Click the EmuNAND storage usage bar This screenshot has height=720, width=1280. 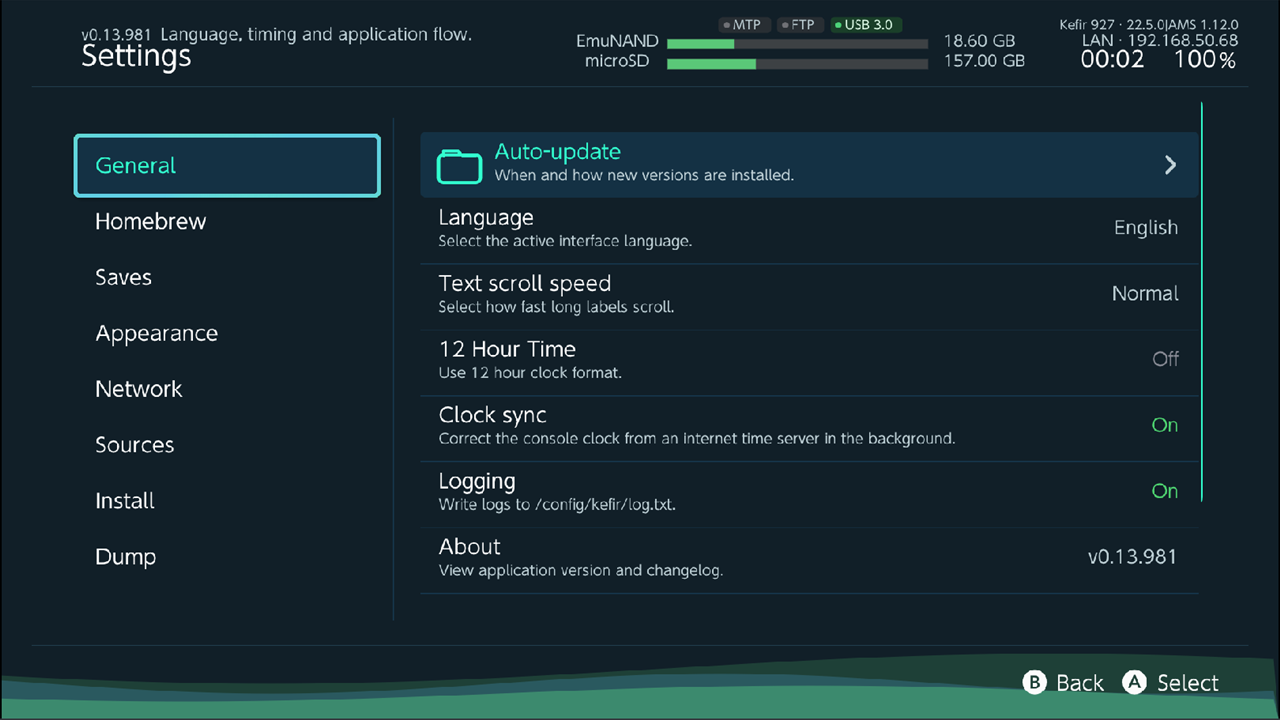point(798,43)
